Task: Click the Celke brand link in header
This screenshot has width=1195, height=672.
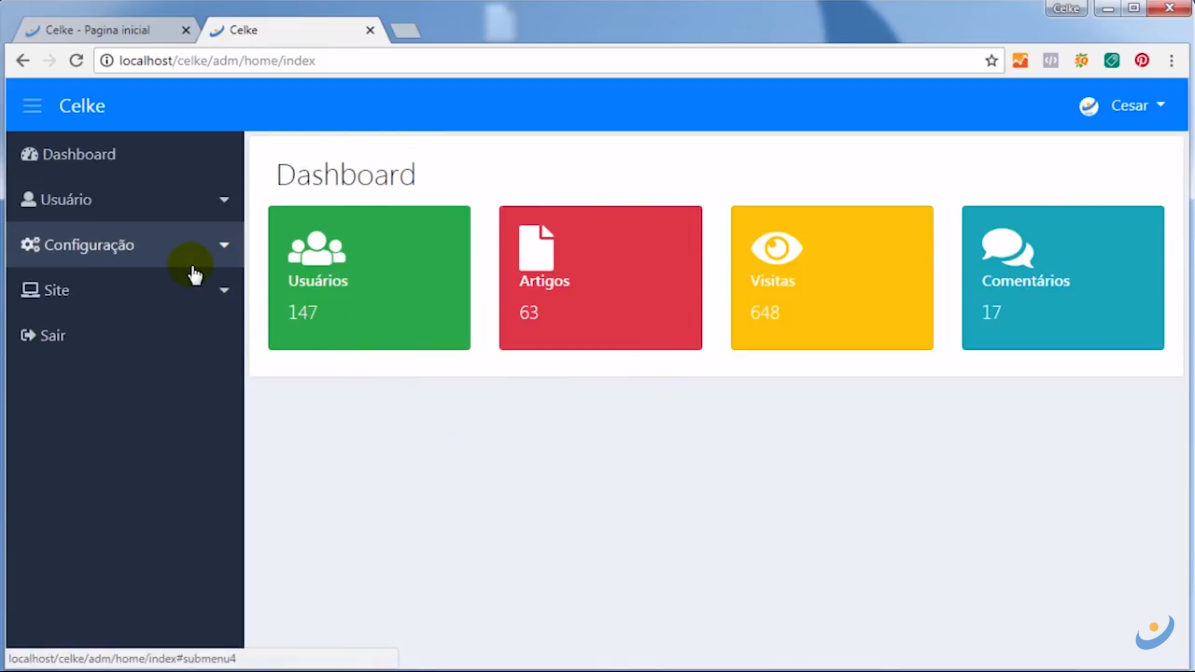Action: click(82, 106)
